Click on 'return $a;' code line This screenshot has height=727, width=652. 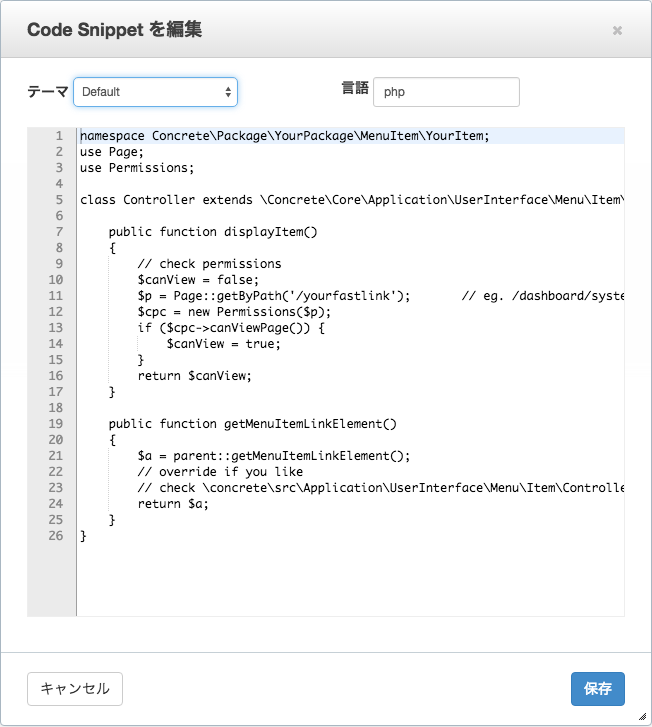[x=173, y=504]
